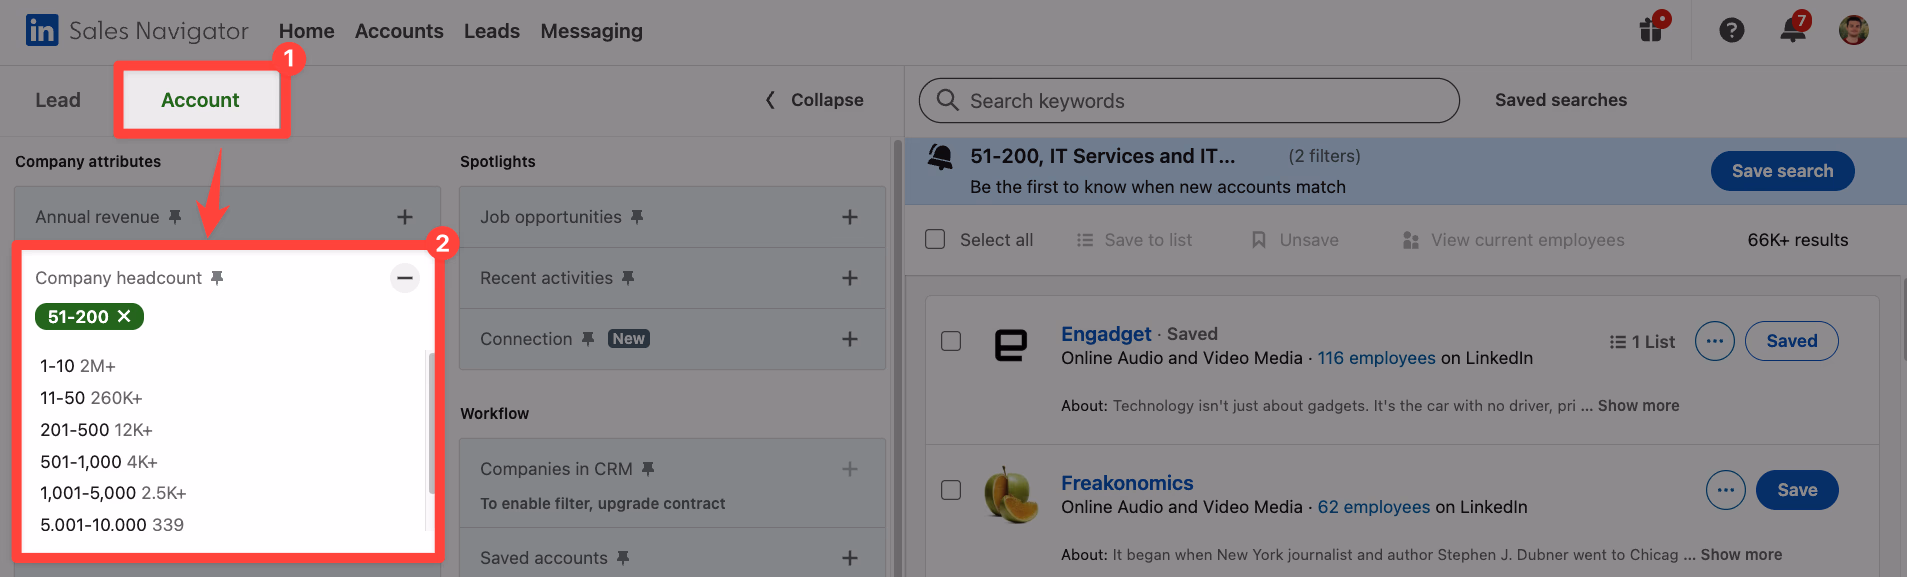Screen dimensions: 1907x577
Task: Collapse the Company headcount filter
Action: 405,278
